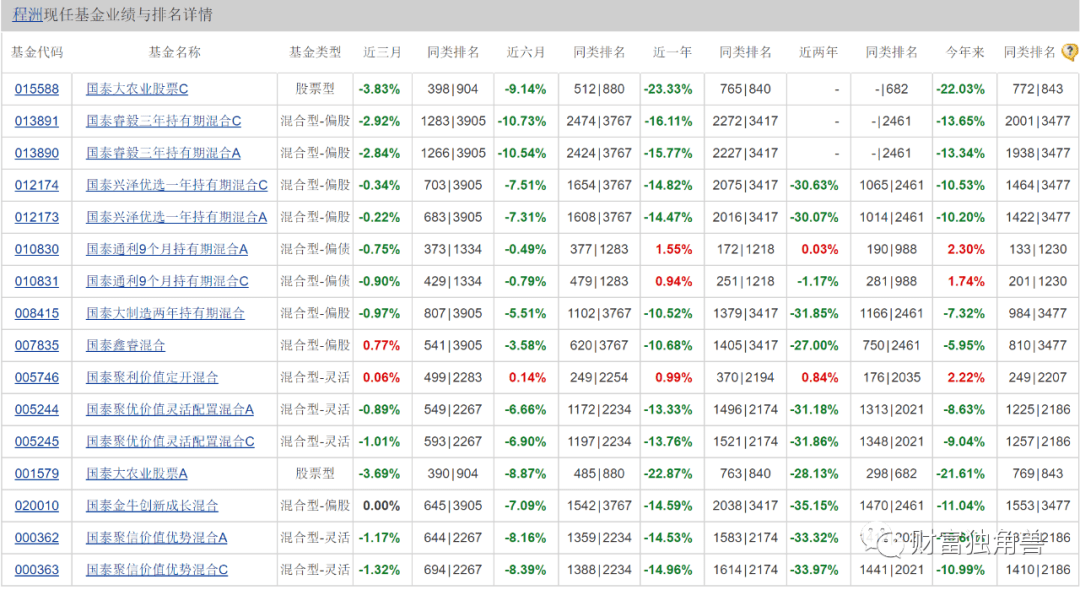The width and height of the screenshot is (1080, 590).
Task: Select the 1.55% one-year return cell
Action: tap(674, 249)
